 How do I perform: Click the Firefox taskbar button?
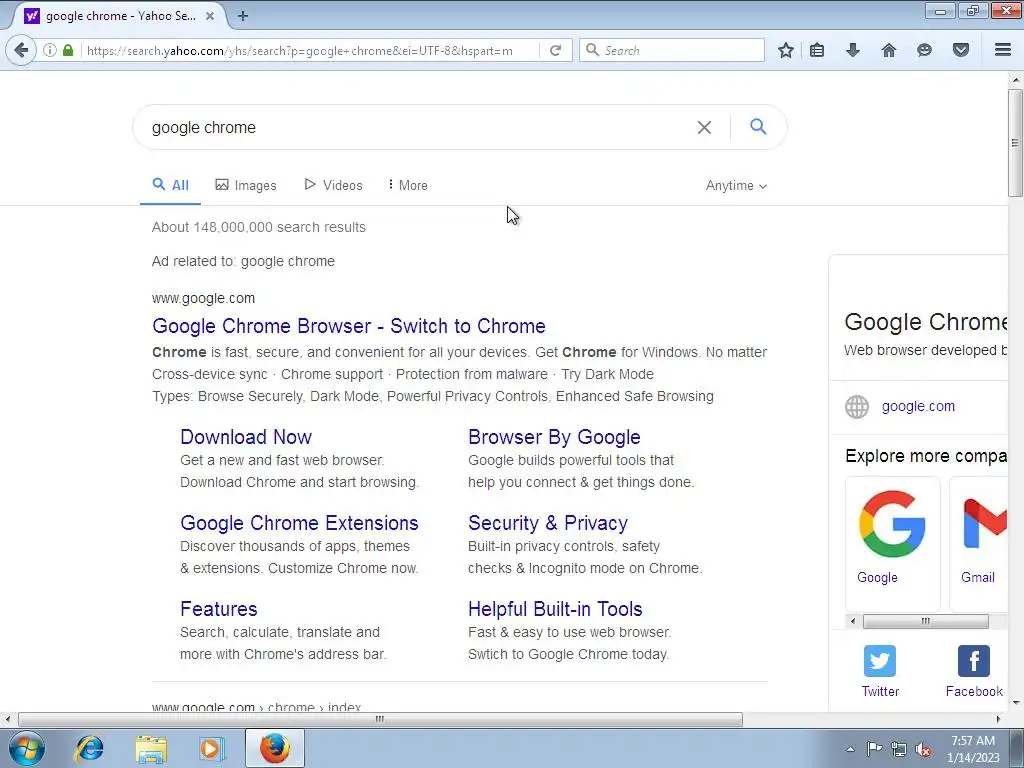pos(275,748)
